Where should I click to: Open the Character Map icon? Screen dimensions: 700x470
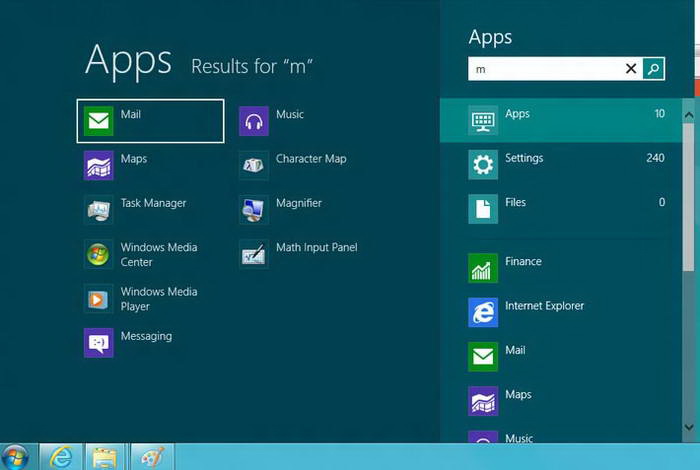pyautogui.click(x=254, y=165)
